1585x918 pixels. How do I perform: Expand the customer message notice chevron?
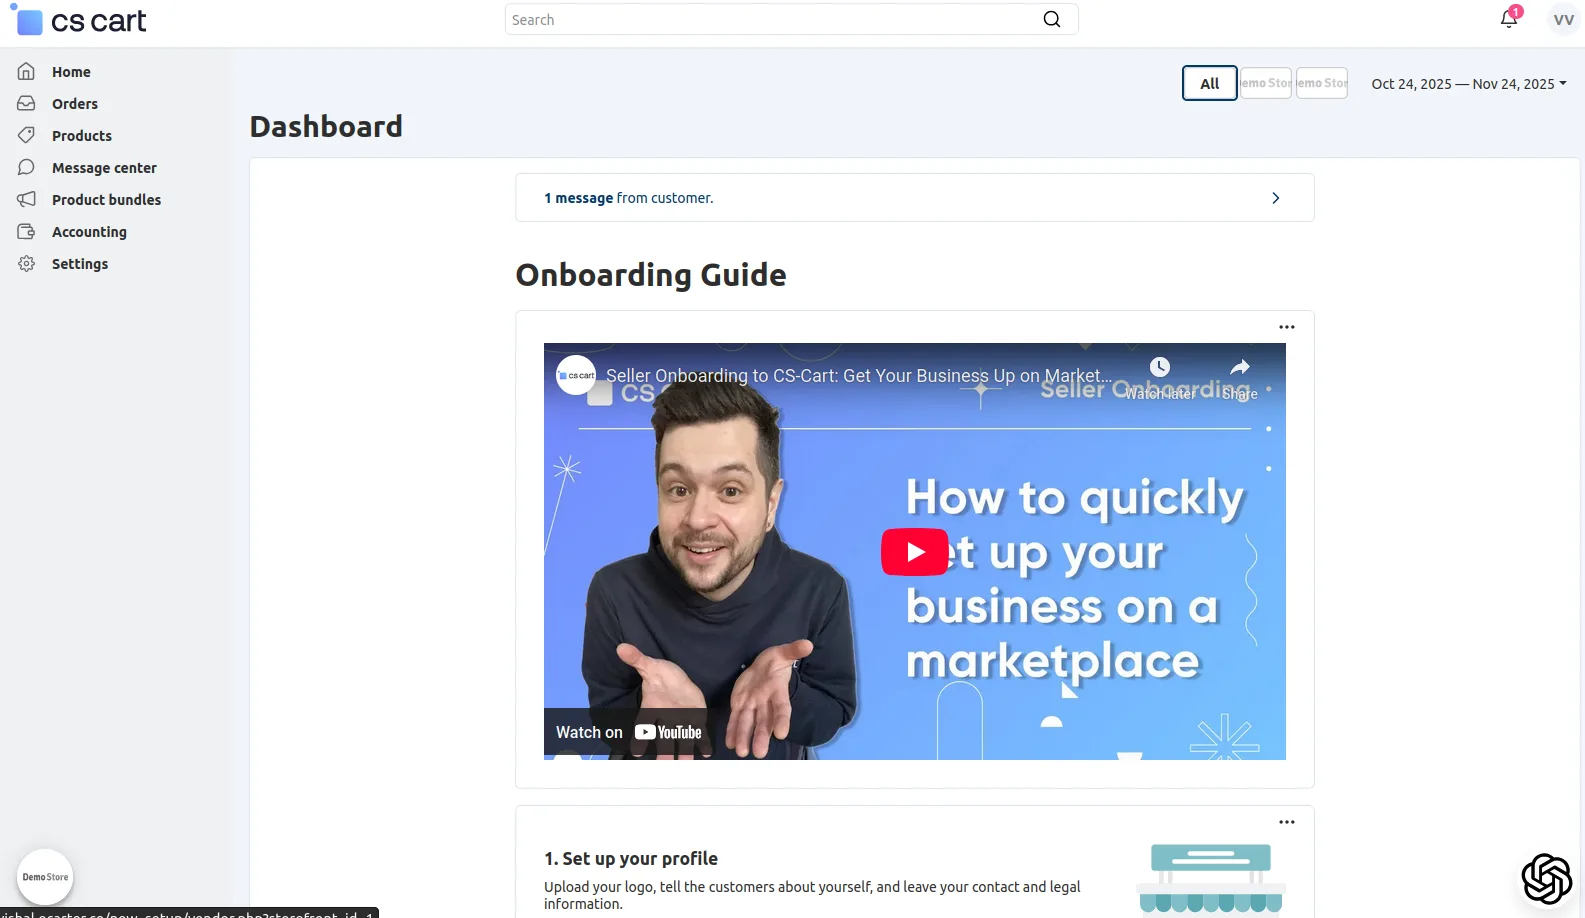click(1275, 198)
